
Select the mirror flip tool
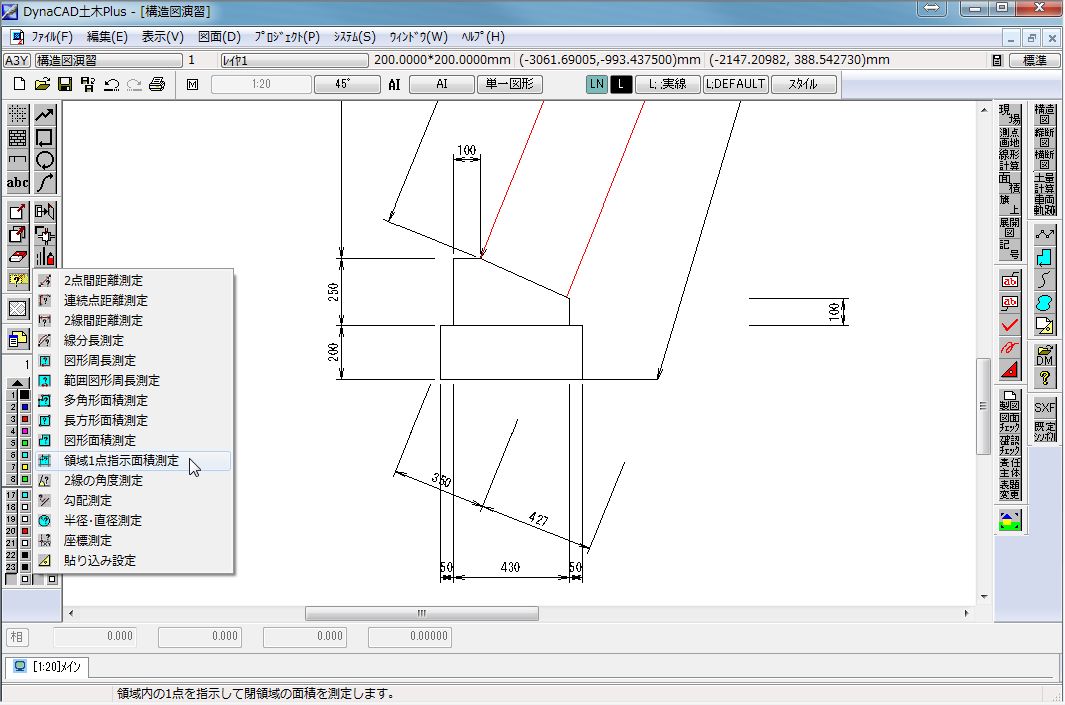tap(45, 212)
